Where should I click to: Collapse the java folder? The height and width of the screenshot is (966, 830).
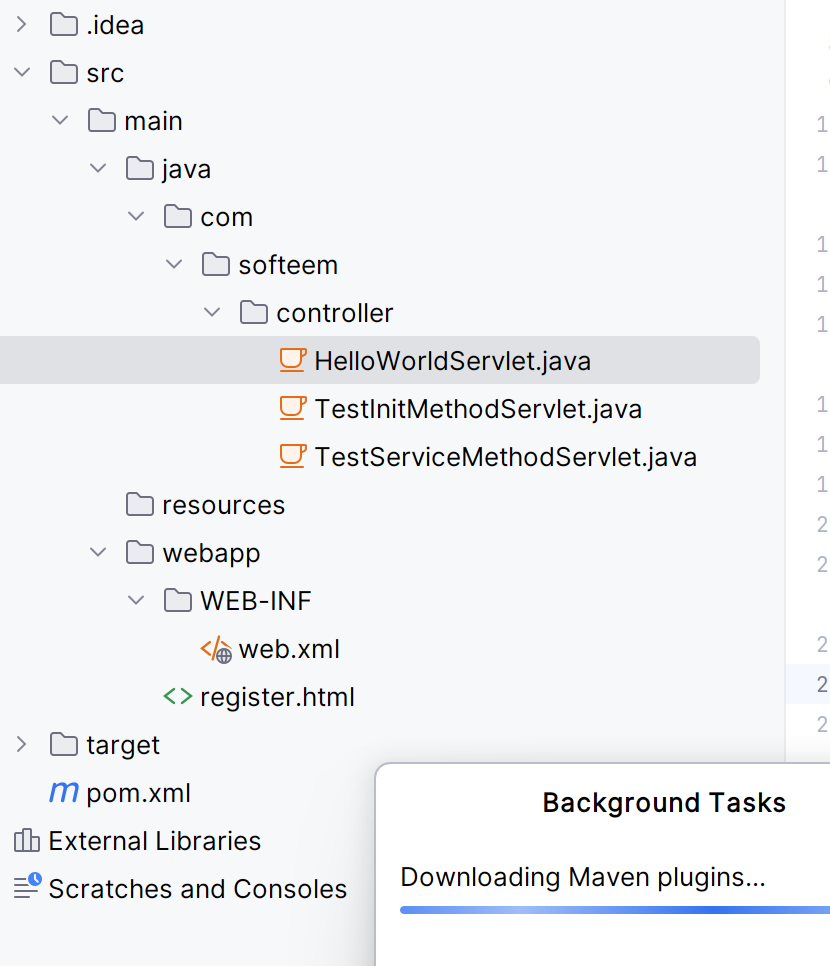pyautogui.click(x=98, y=168)
